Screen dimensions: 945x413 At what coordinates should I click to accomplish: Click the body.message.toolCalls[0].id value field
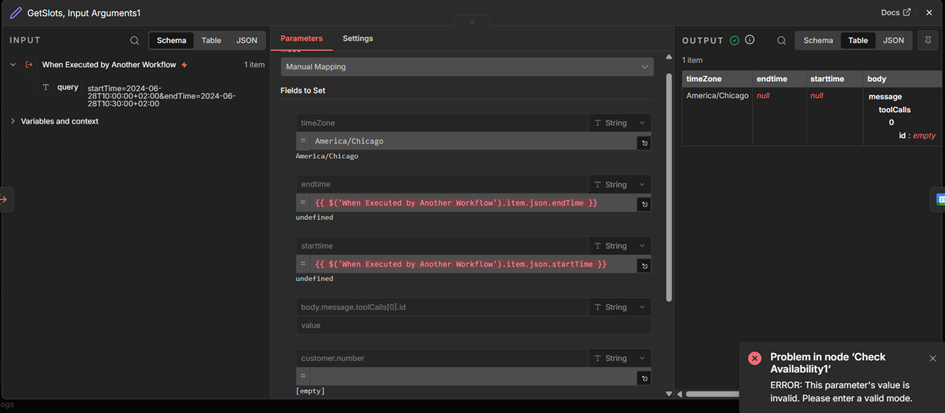coord(475,326)
